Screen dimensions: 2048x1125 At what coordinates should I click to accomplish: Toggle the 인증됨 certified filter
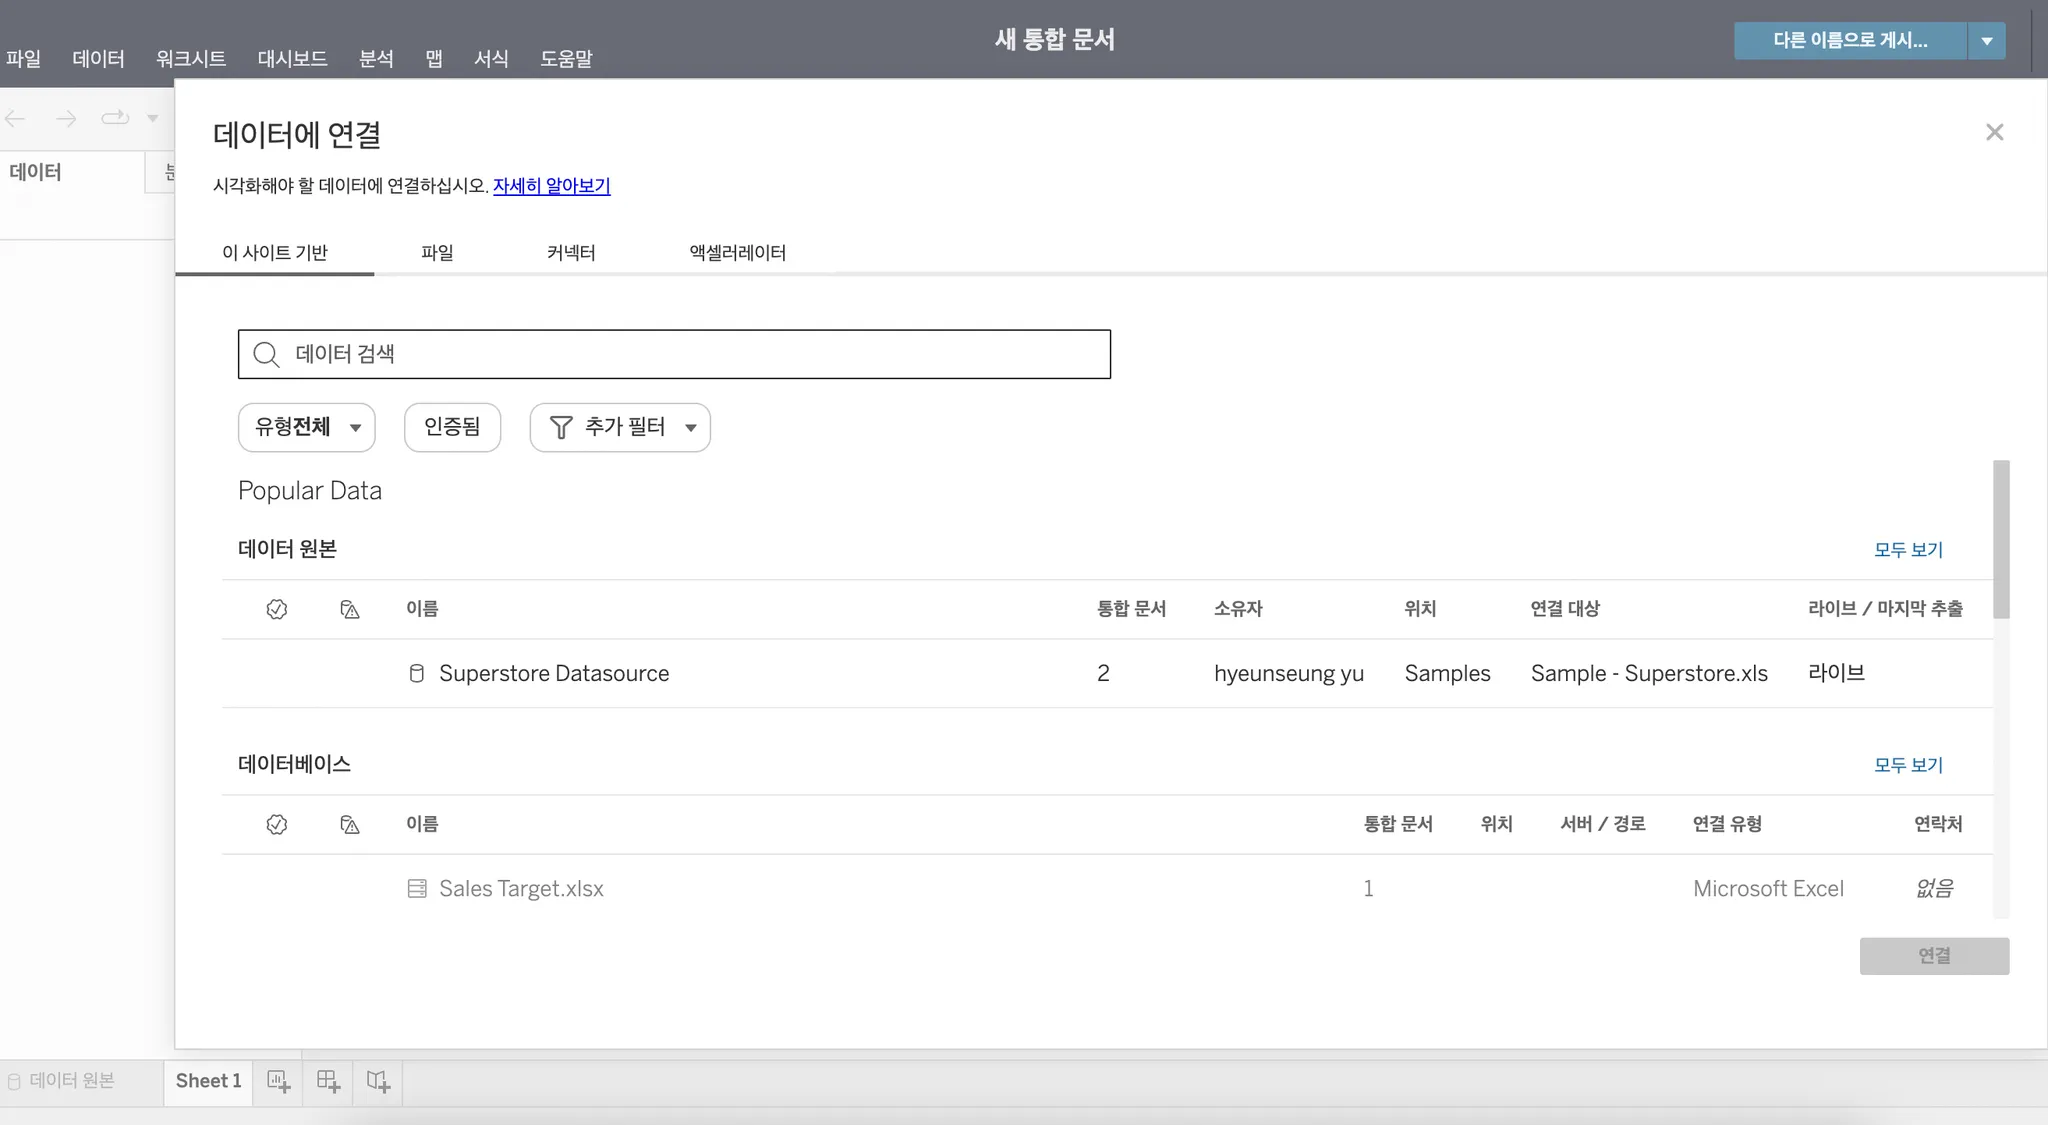[452, 427]
